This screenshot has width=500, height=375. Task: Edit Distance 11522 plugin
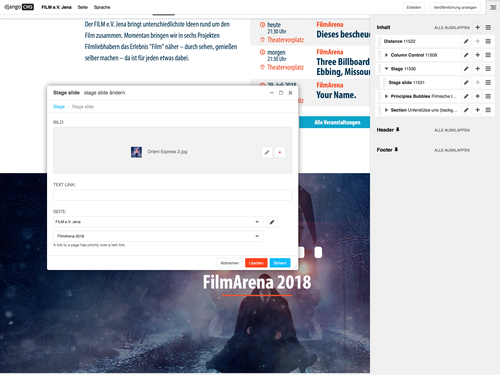point(466,41)
